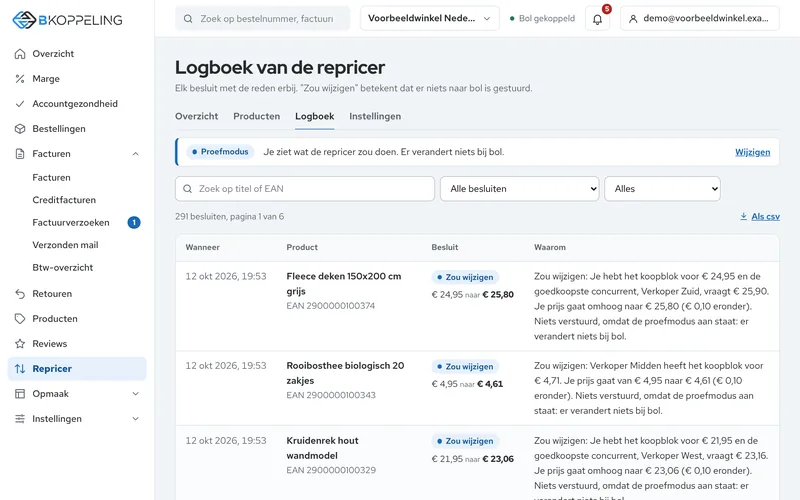Collapse the Facturen sidebar group
Image resolution: width=800 pixels, height=500 pixels.
(x=135, y=154)
